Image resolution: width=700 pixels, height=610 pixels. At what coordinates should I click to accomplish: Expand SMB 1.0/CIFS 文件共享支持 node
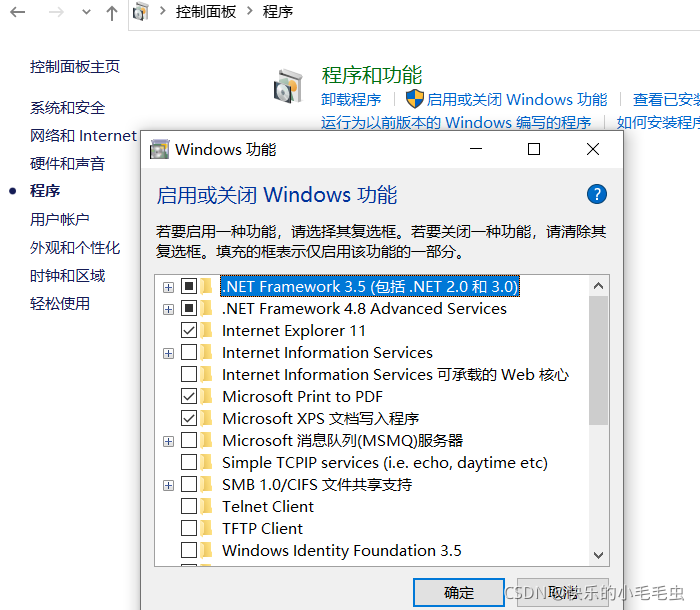tap(168, 485)
